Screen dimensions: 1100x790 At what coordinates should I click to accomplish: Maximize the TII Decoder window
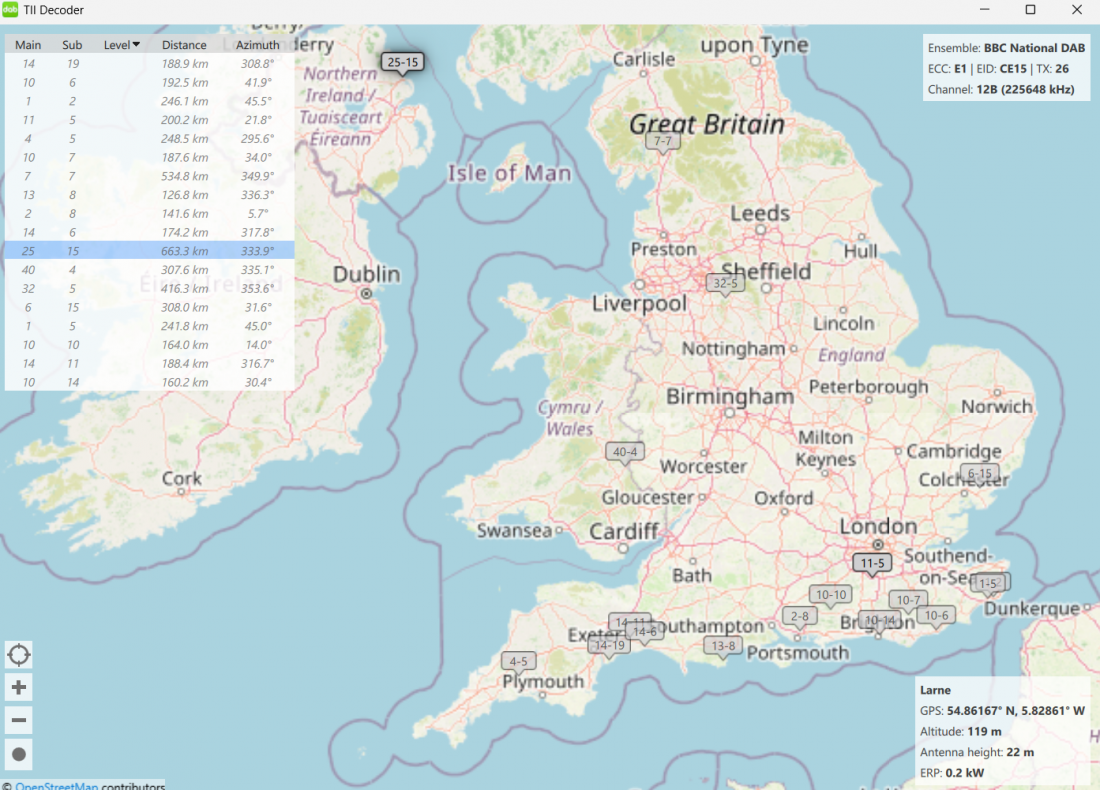click(1031, 10)
